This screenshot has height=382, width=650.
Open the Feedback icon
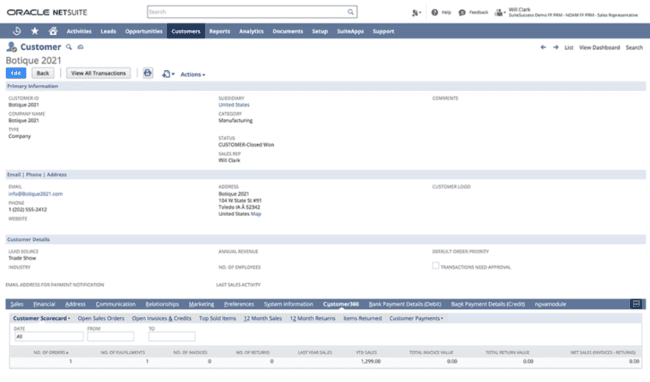(x=462, y=12)
